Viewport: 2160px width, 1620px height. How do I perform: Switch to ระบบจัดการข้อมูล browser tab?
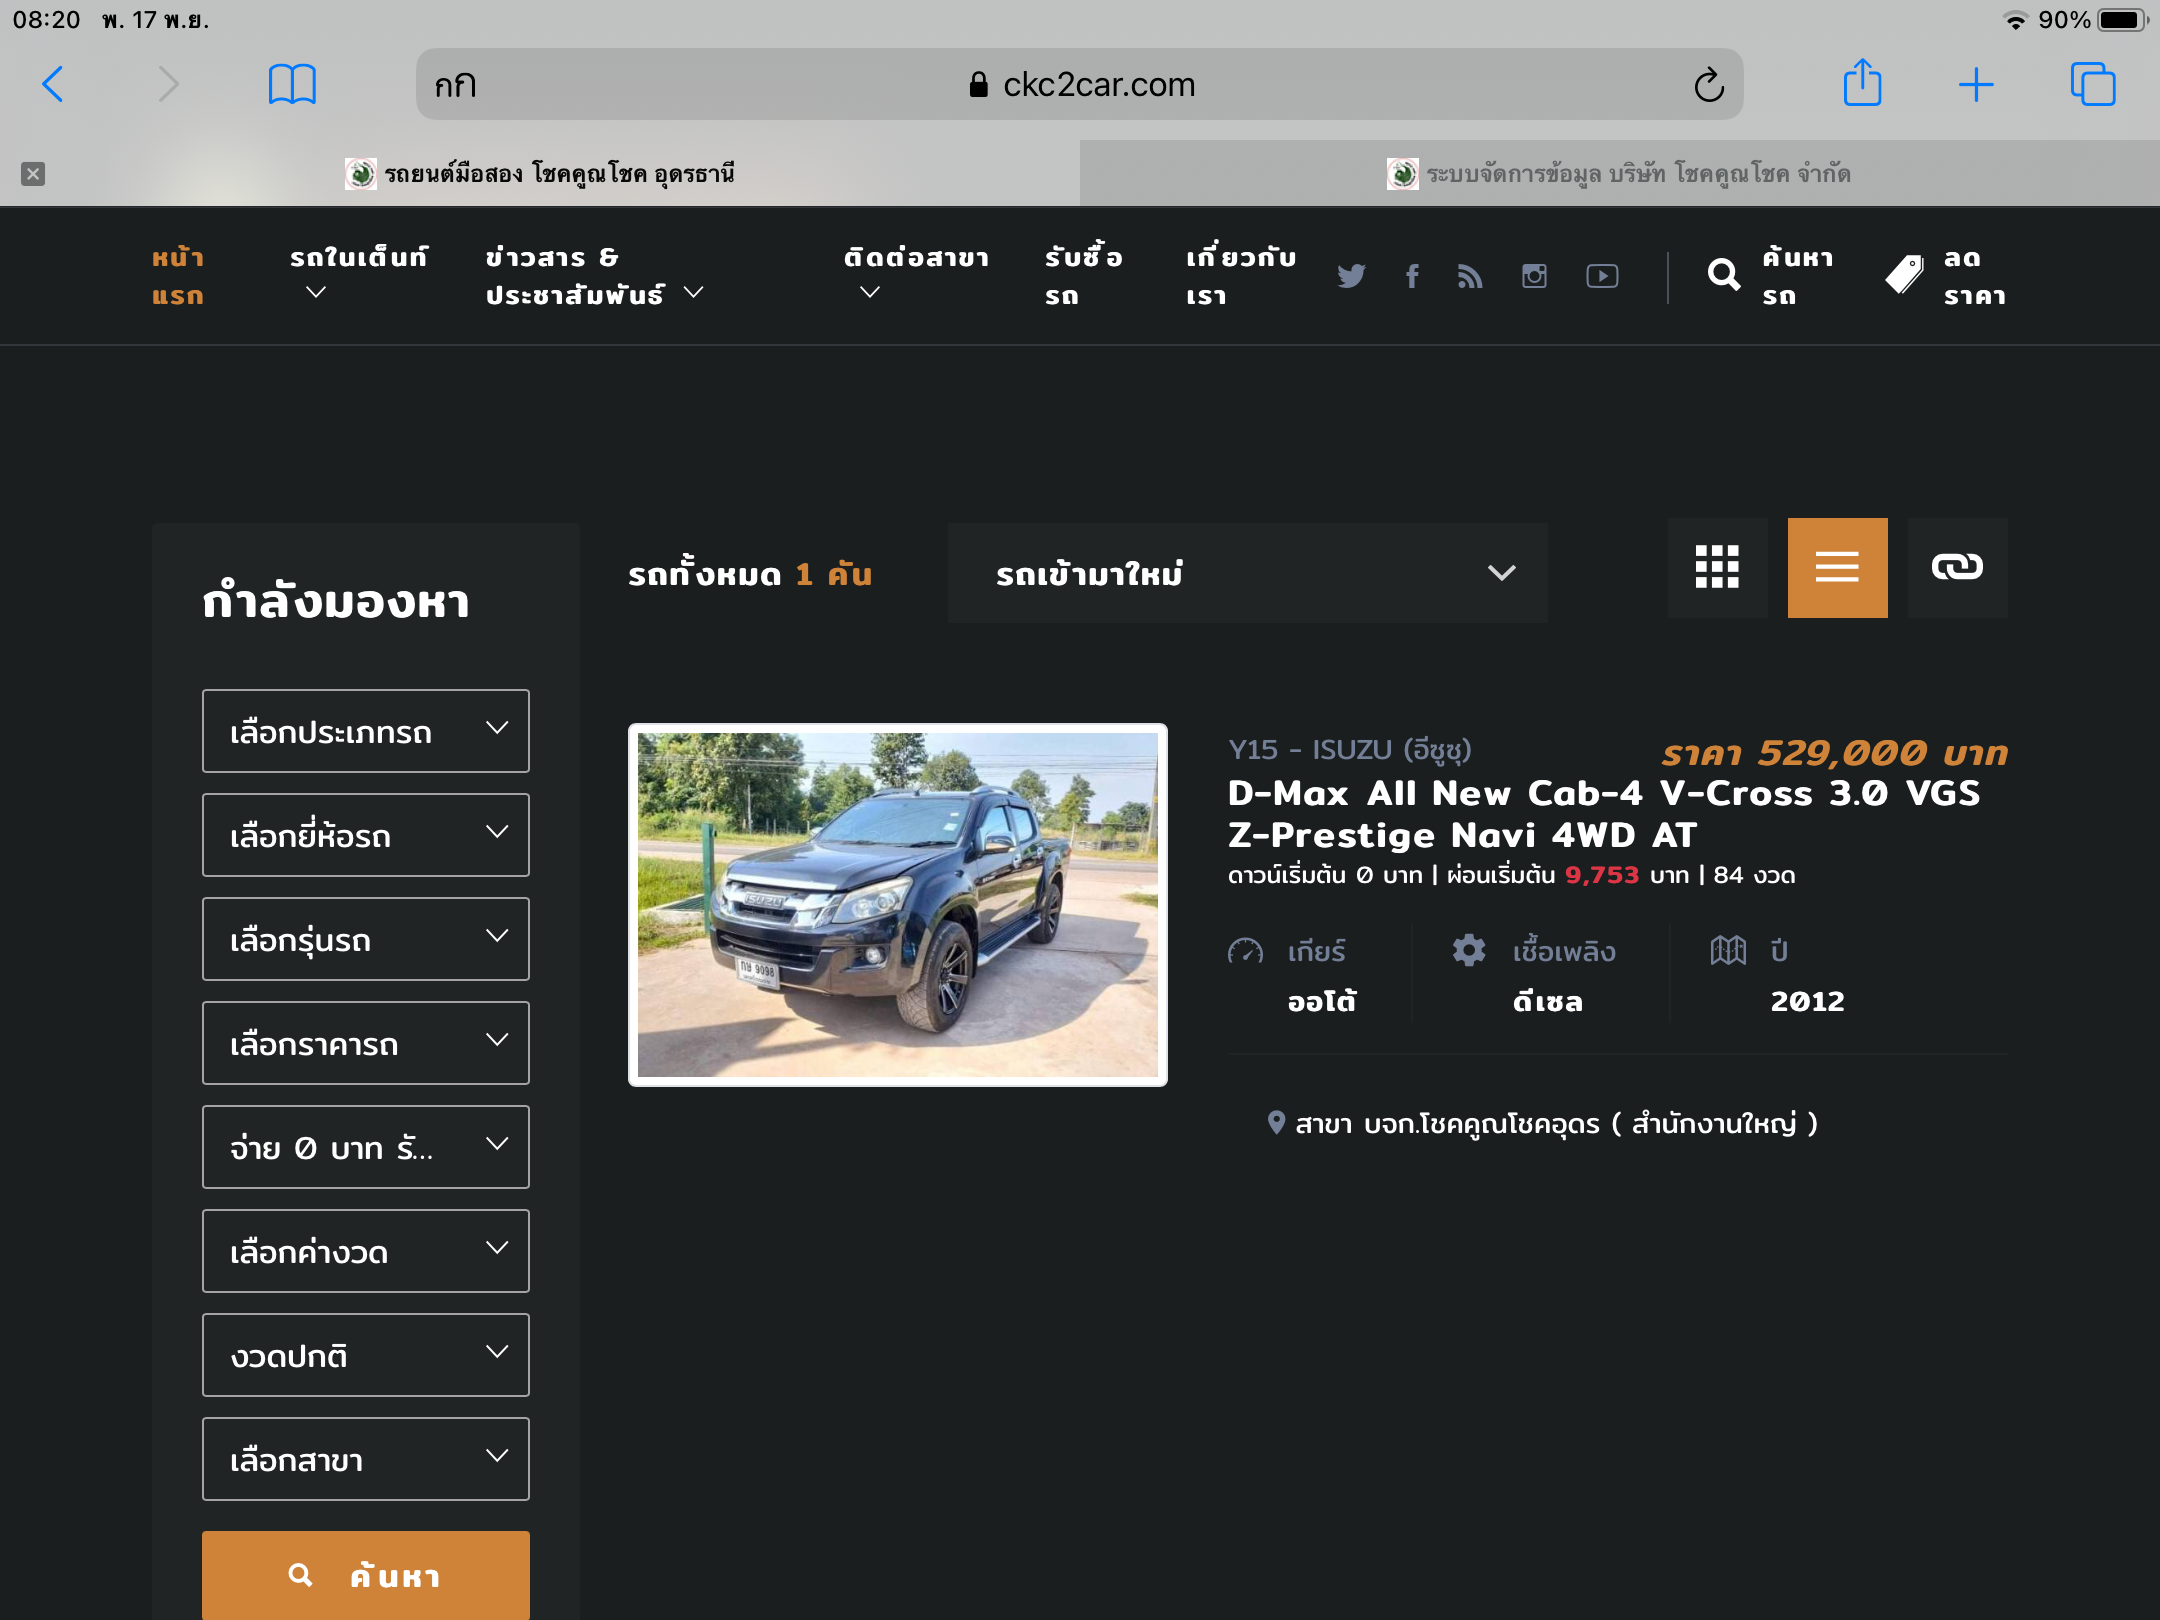pos(1620,174)
